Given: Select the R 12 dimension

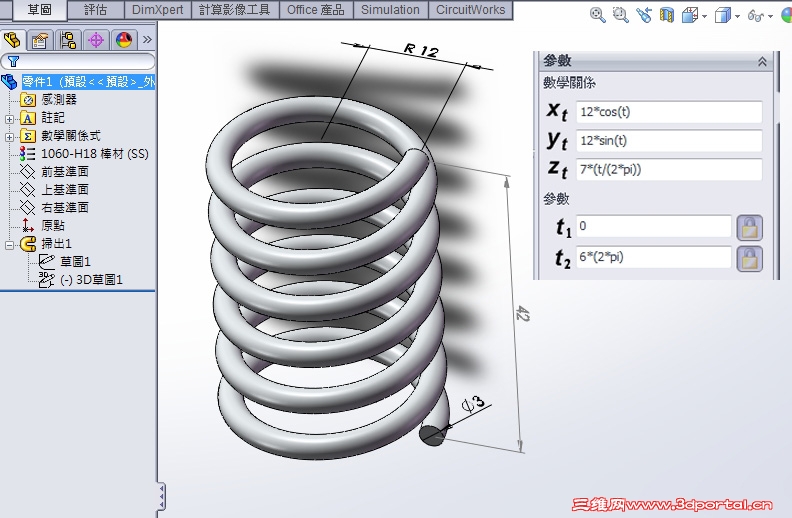Looking at the screenshot, I should tap(421, 50).
